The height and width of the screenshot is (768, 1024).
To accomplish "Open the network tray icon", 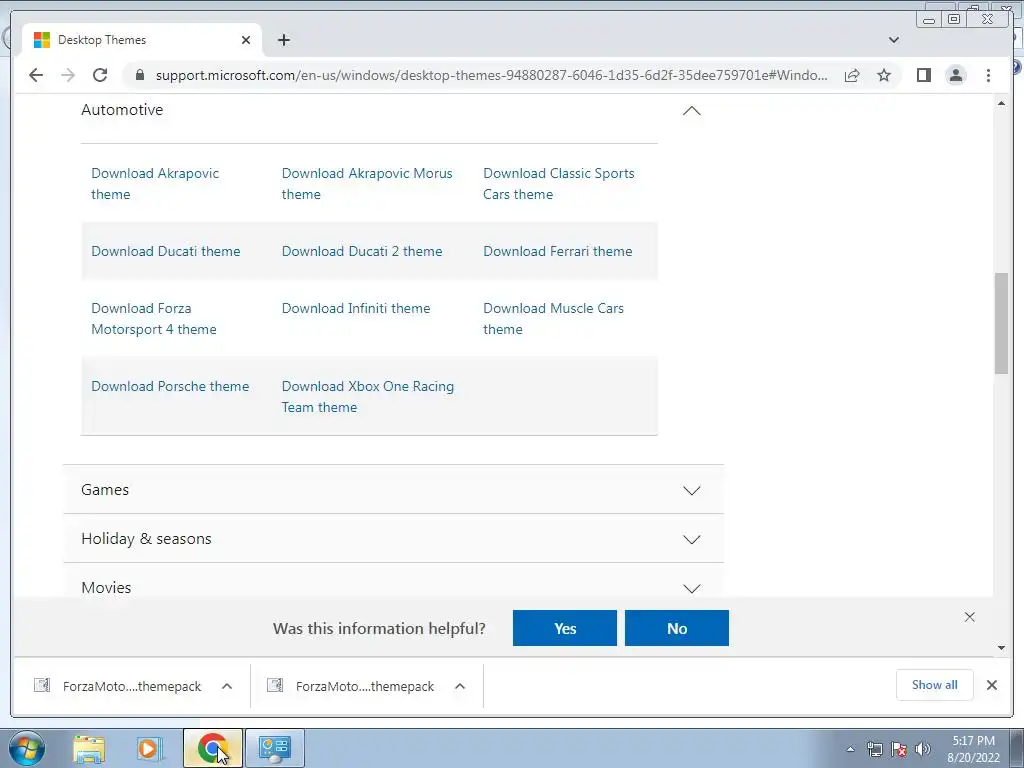I will [874, 749].
